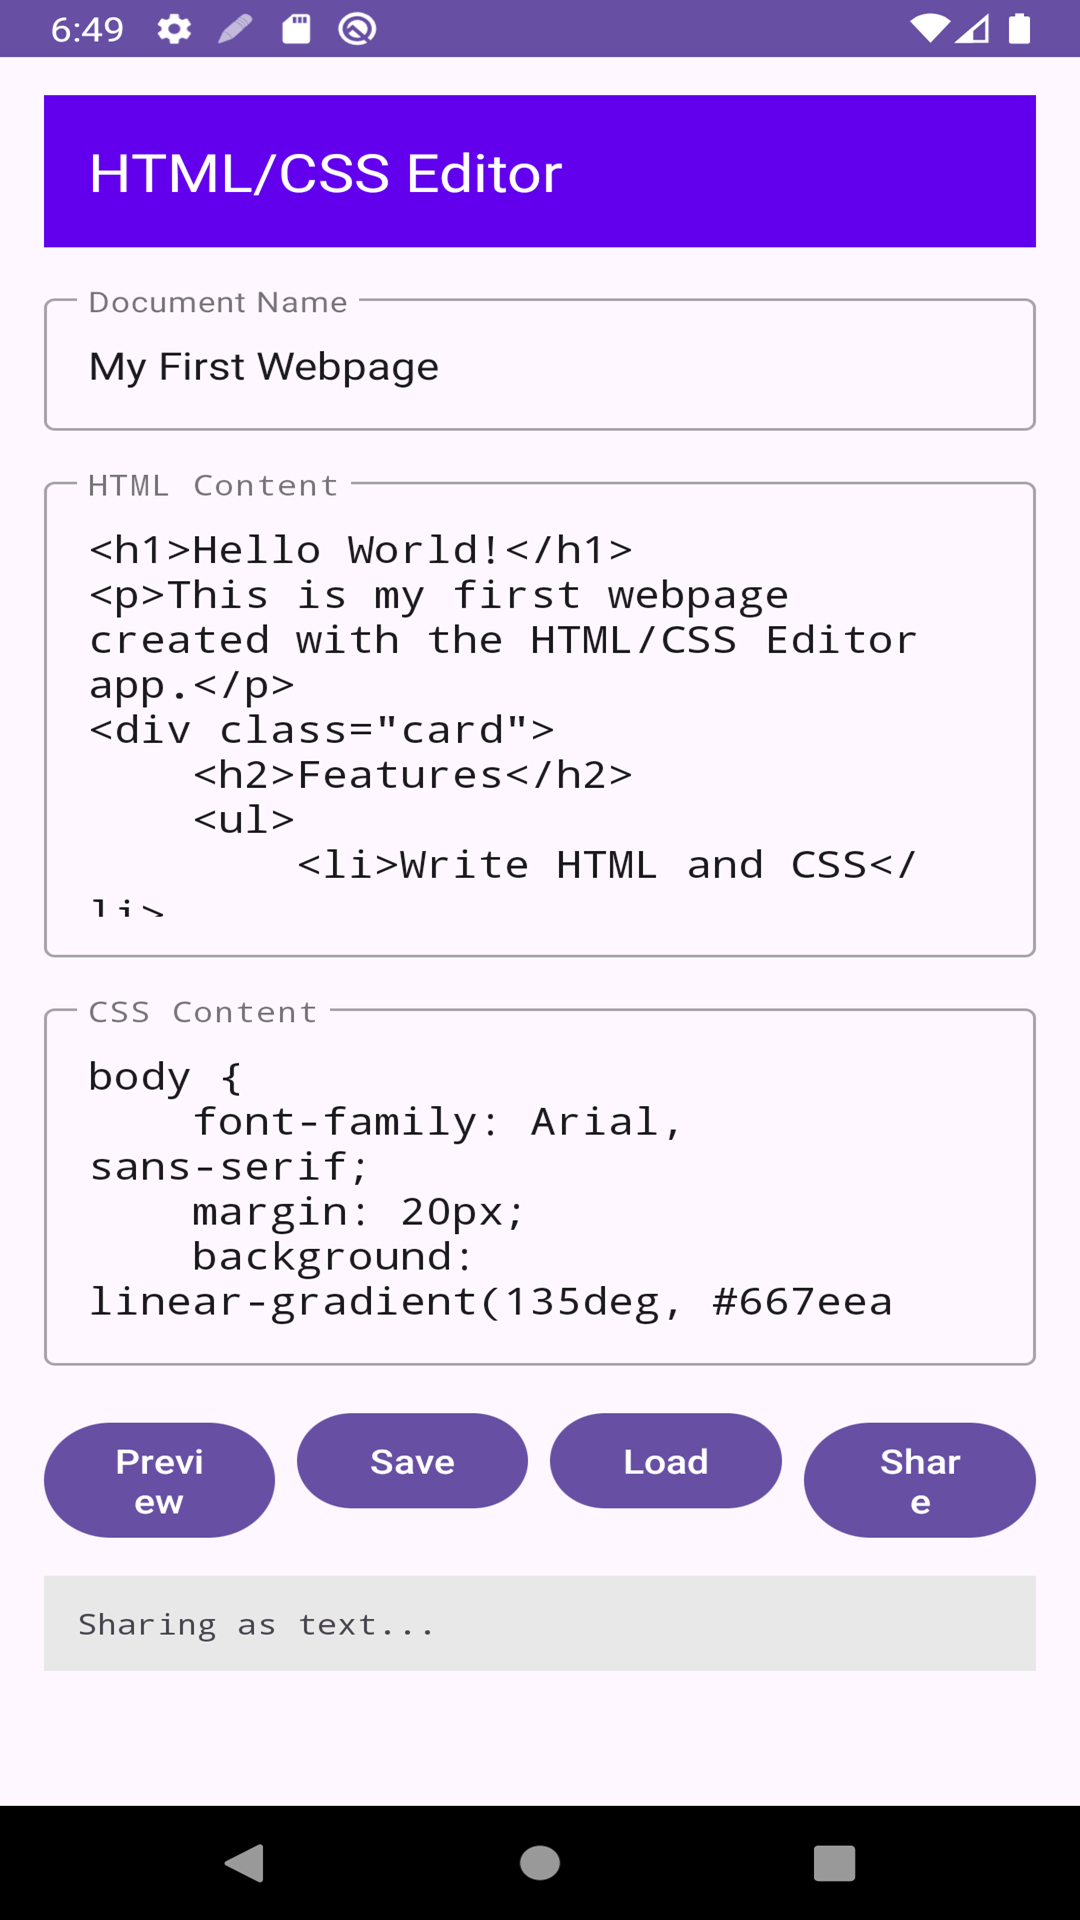The height and width of the screenshot is (1920, 1080).
Task: Tap the clock time in status bar
Action: 87,29
